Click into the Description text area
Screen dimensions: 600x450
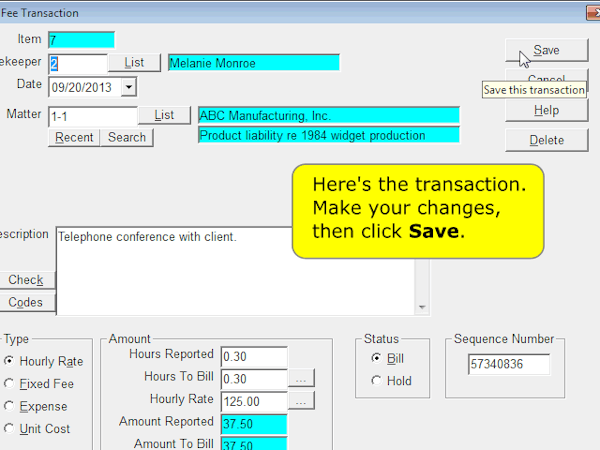click(x=235, y=270)
